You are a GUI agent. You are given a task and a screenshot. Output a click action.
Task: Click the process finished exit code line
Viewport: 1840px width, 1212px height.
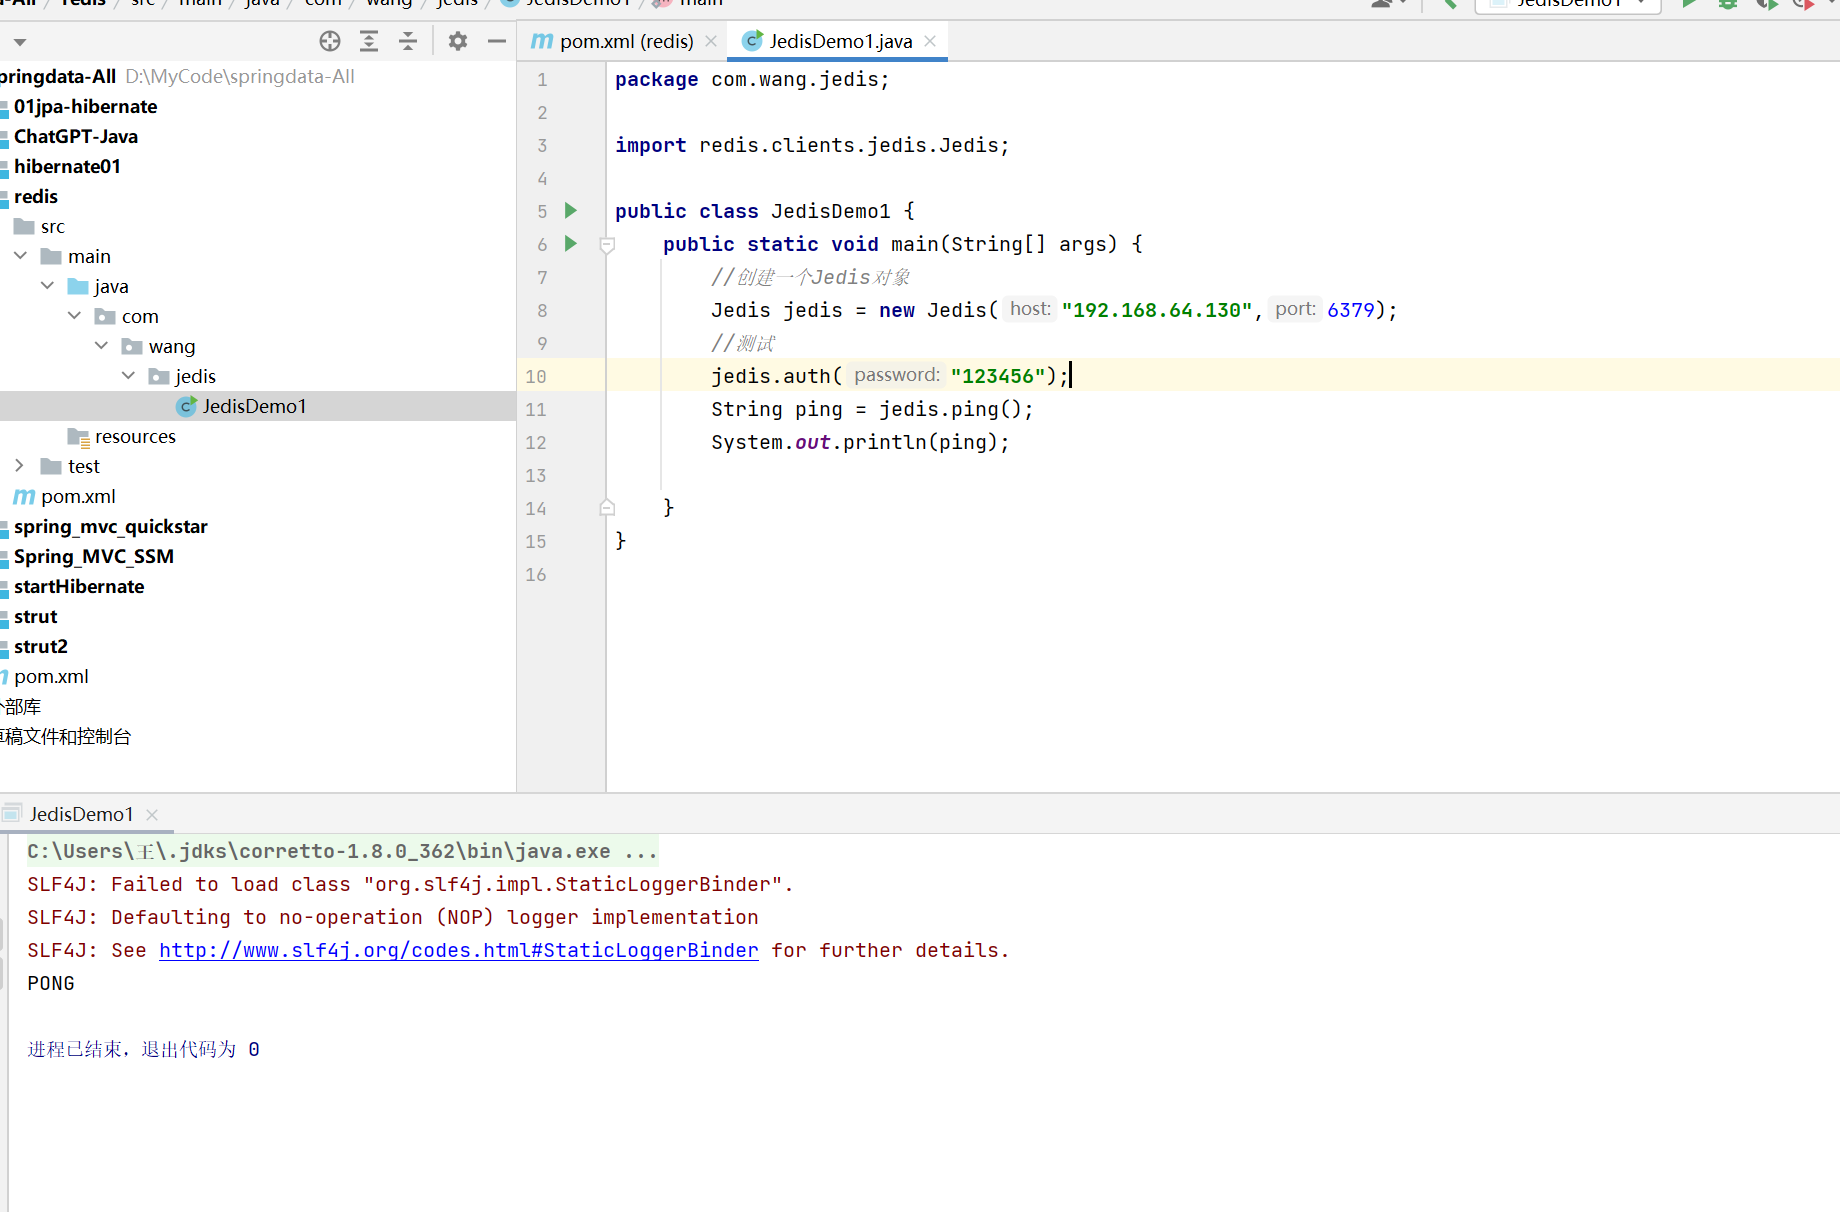pyautogui.click(x=143, y=1049)
